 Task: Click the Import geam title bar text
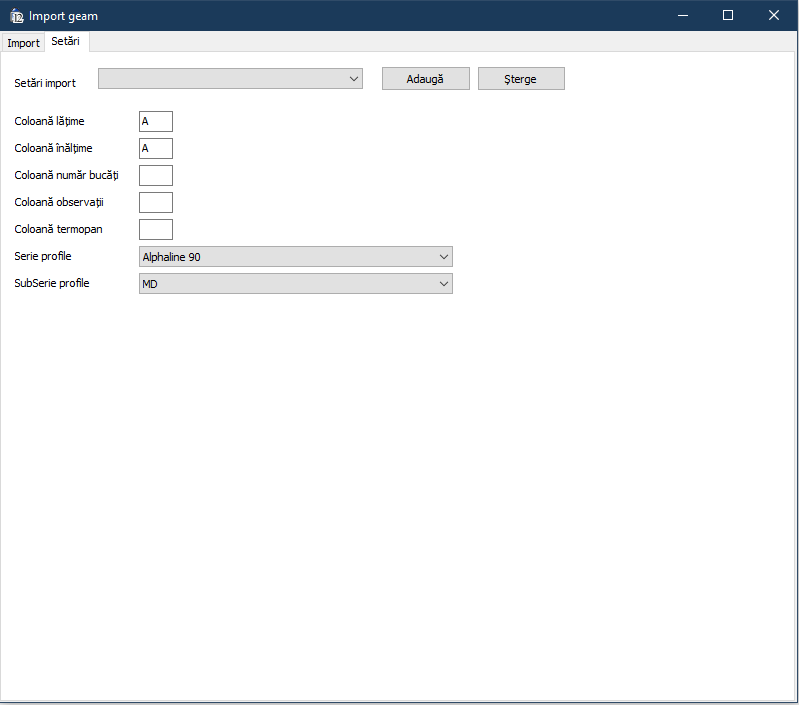[63, 16]
